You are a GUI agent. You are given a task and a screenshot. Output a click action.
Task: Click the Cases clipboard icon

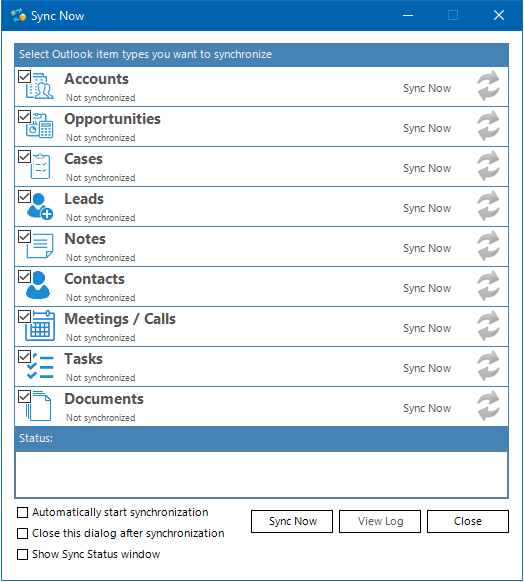click(x=40, y=166)
